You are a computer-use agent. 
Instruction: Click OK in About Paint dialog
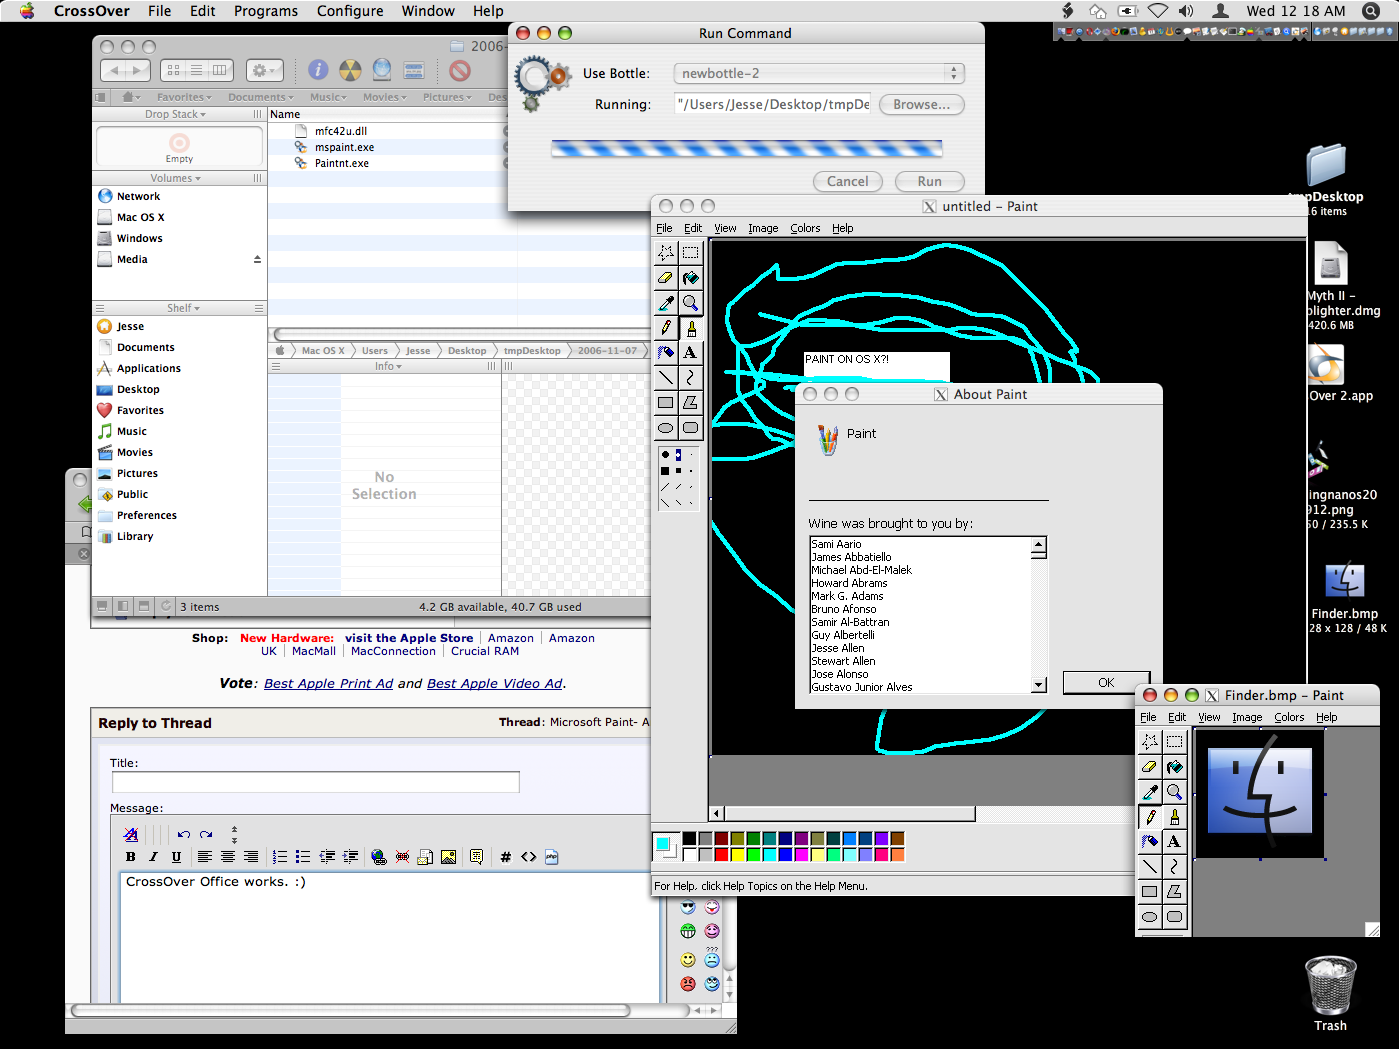1106,682
